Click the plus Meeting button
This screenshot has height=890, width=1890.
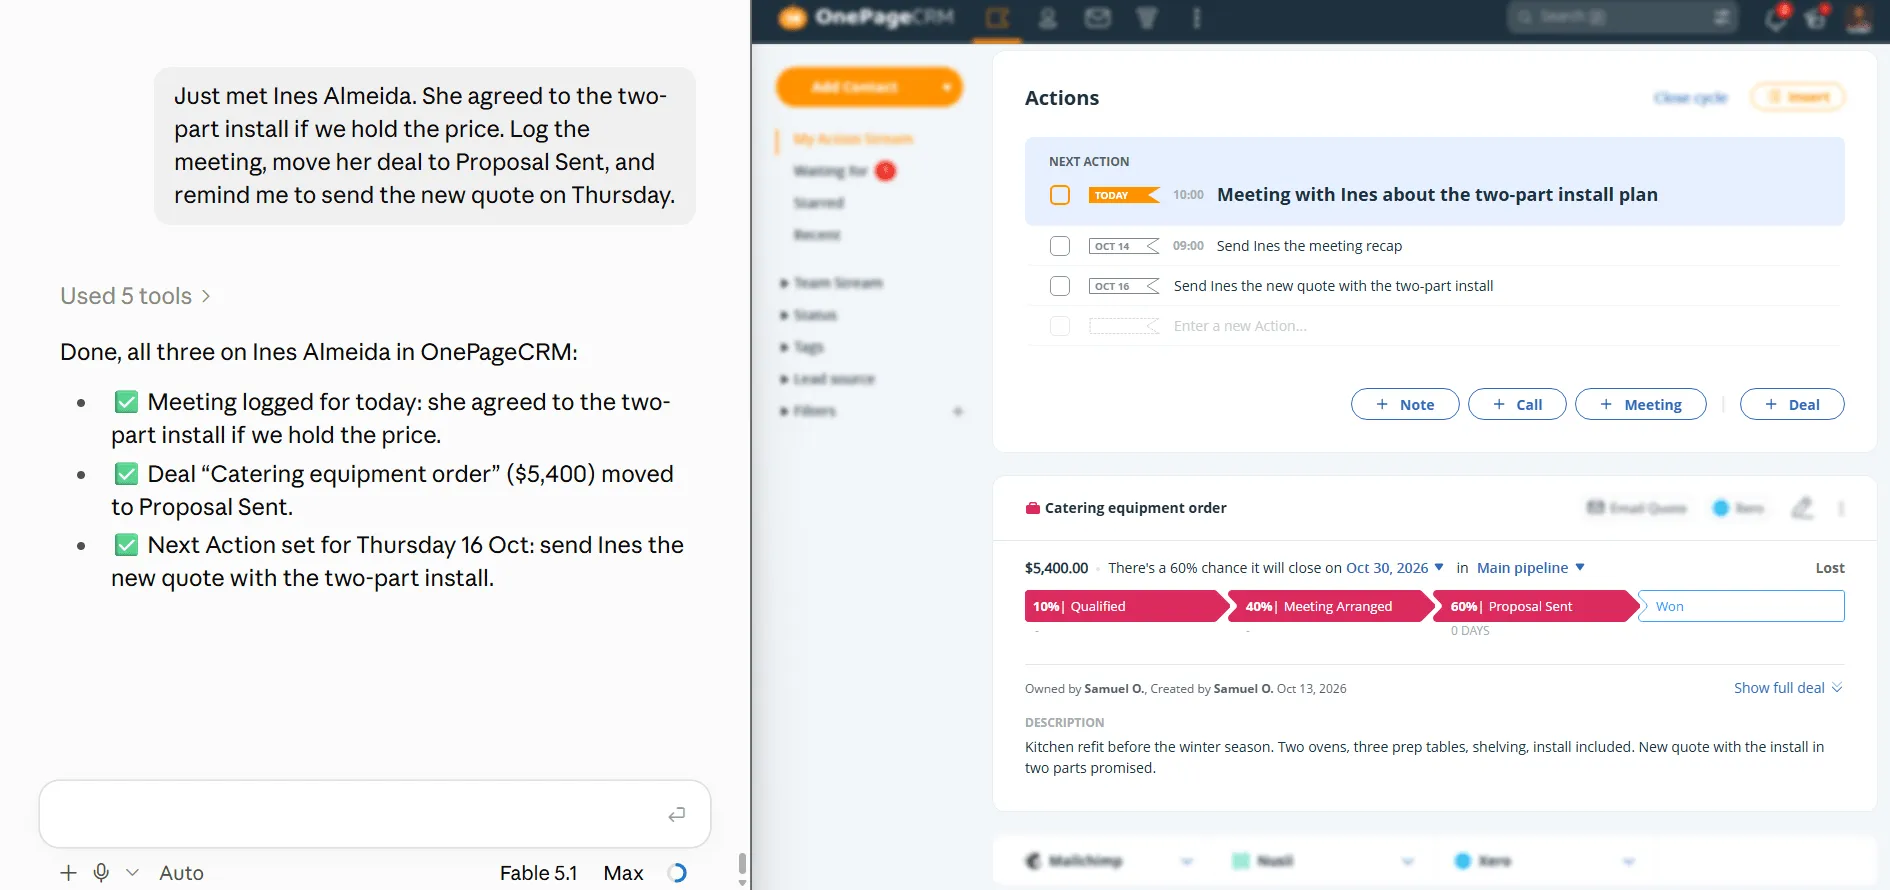1641,404
